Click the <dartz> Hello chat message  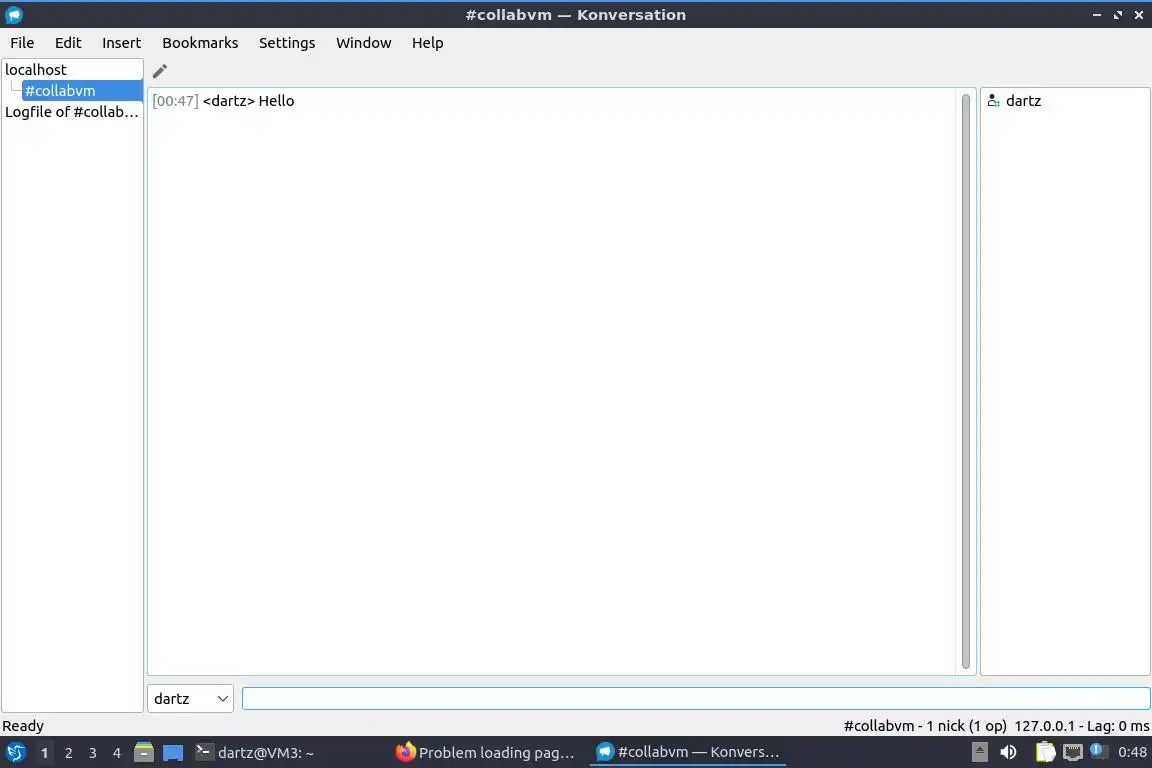248,101
